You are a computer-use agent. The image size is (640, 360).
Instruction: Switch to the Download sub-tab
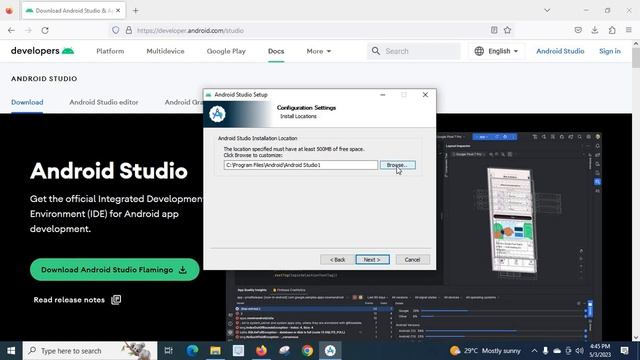click(x=27, y=102)
